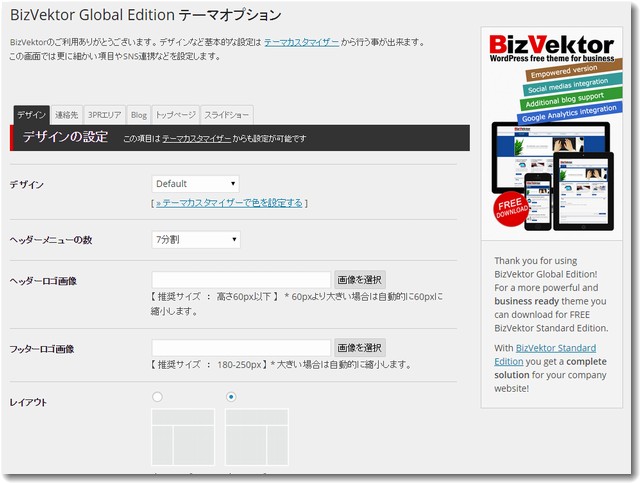Switch to the デザイン tab
The width and height of the screenshot is (640, 483).
pyautogui.click(x=32, y=115)
